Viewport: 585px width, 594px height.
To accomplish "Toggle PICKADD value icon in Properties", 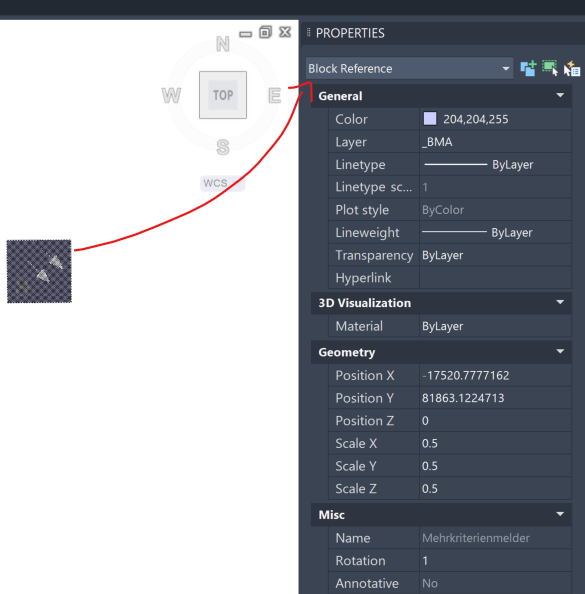I will pos(528,69).
